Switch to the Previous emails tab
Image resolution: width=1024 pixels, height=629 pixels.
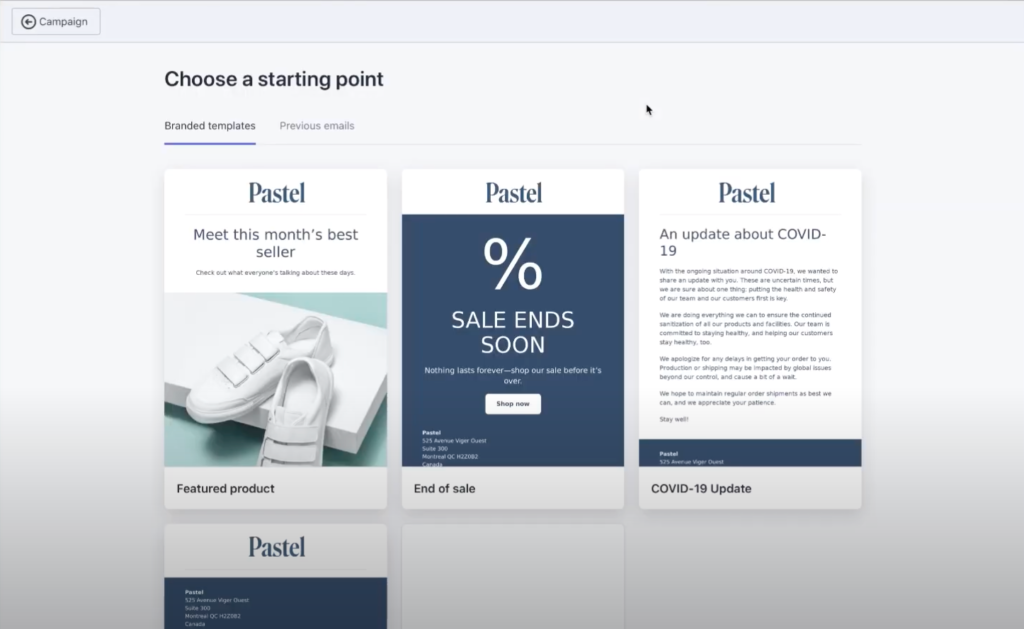click(x=317, y=125)
